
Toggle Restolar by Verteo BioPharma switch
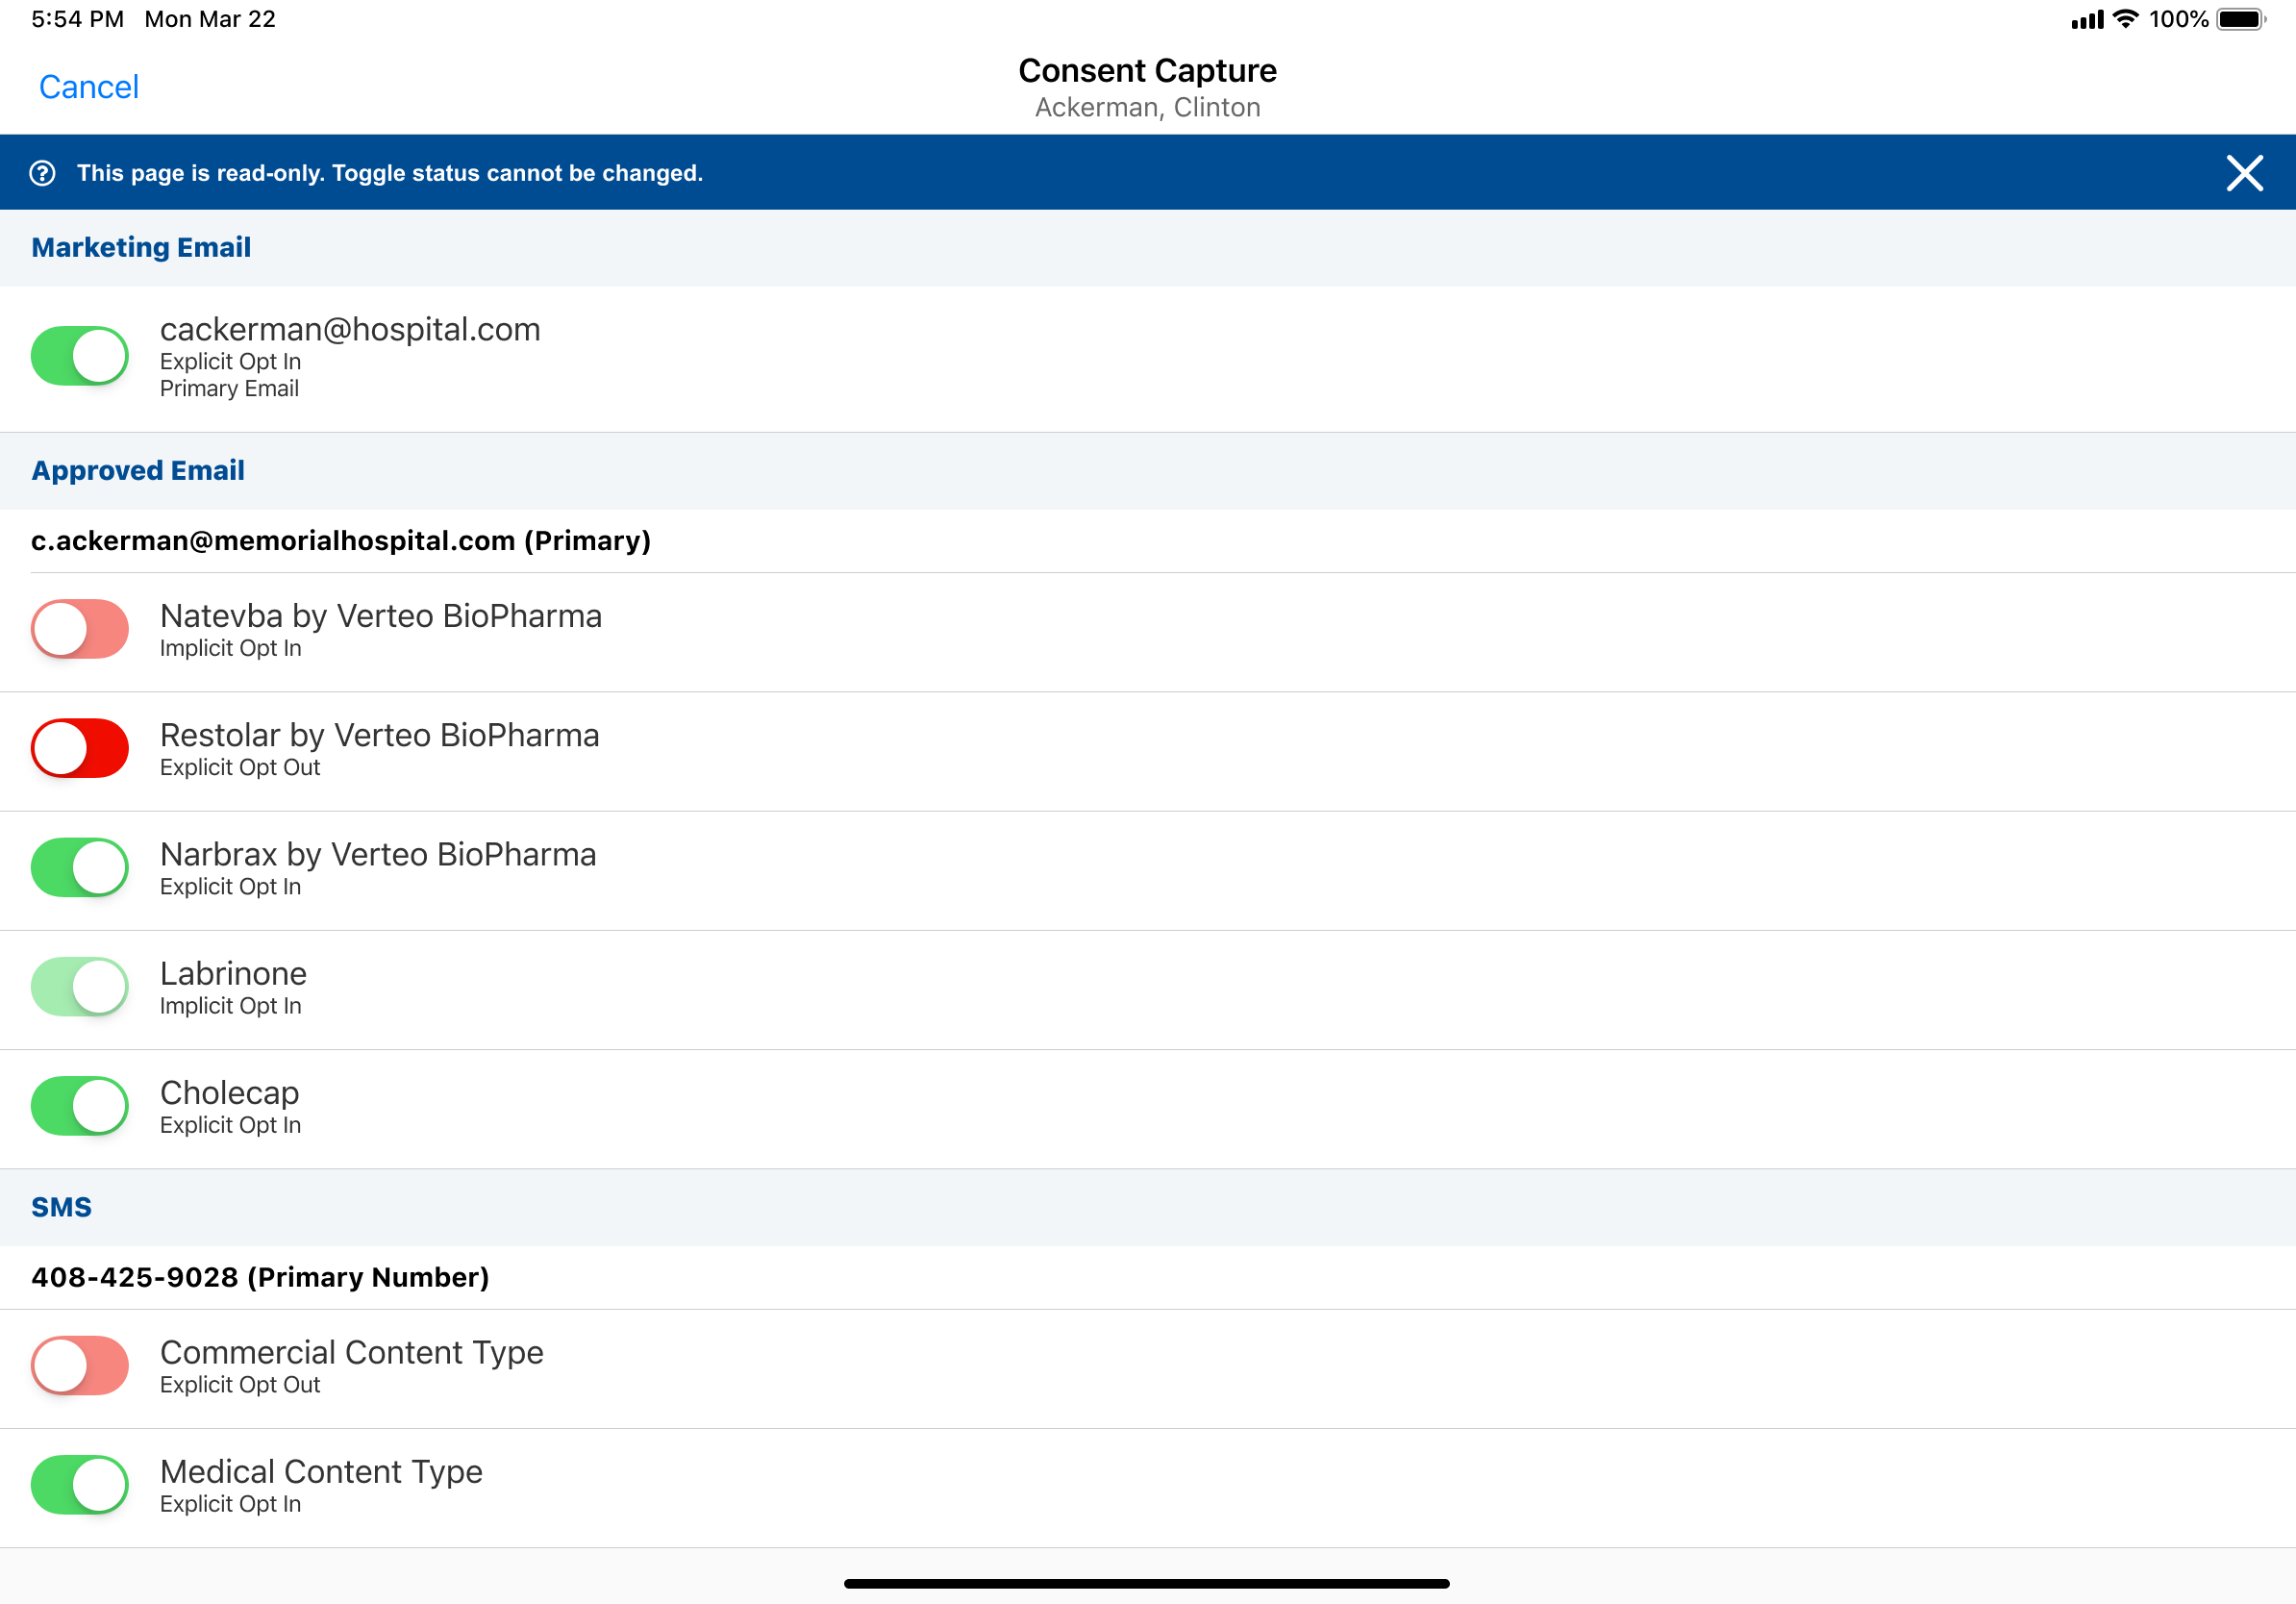[80, 748]
